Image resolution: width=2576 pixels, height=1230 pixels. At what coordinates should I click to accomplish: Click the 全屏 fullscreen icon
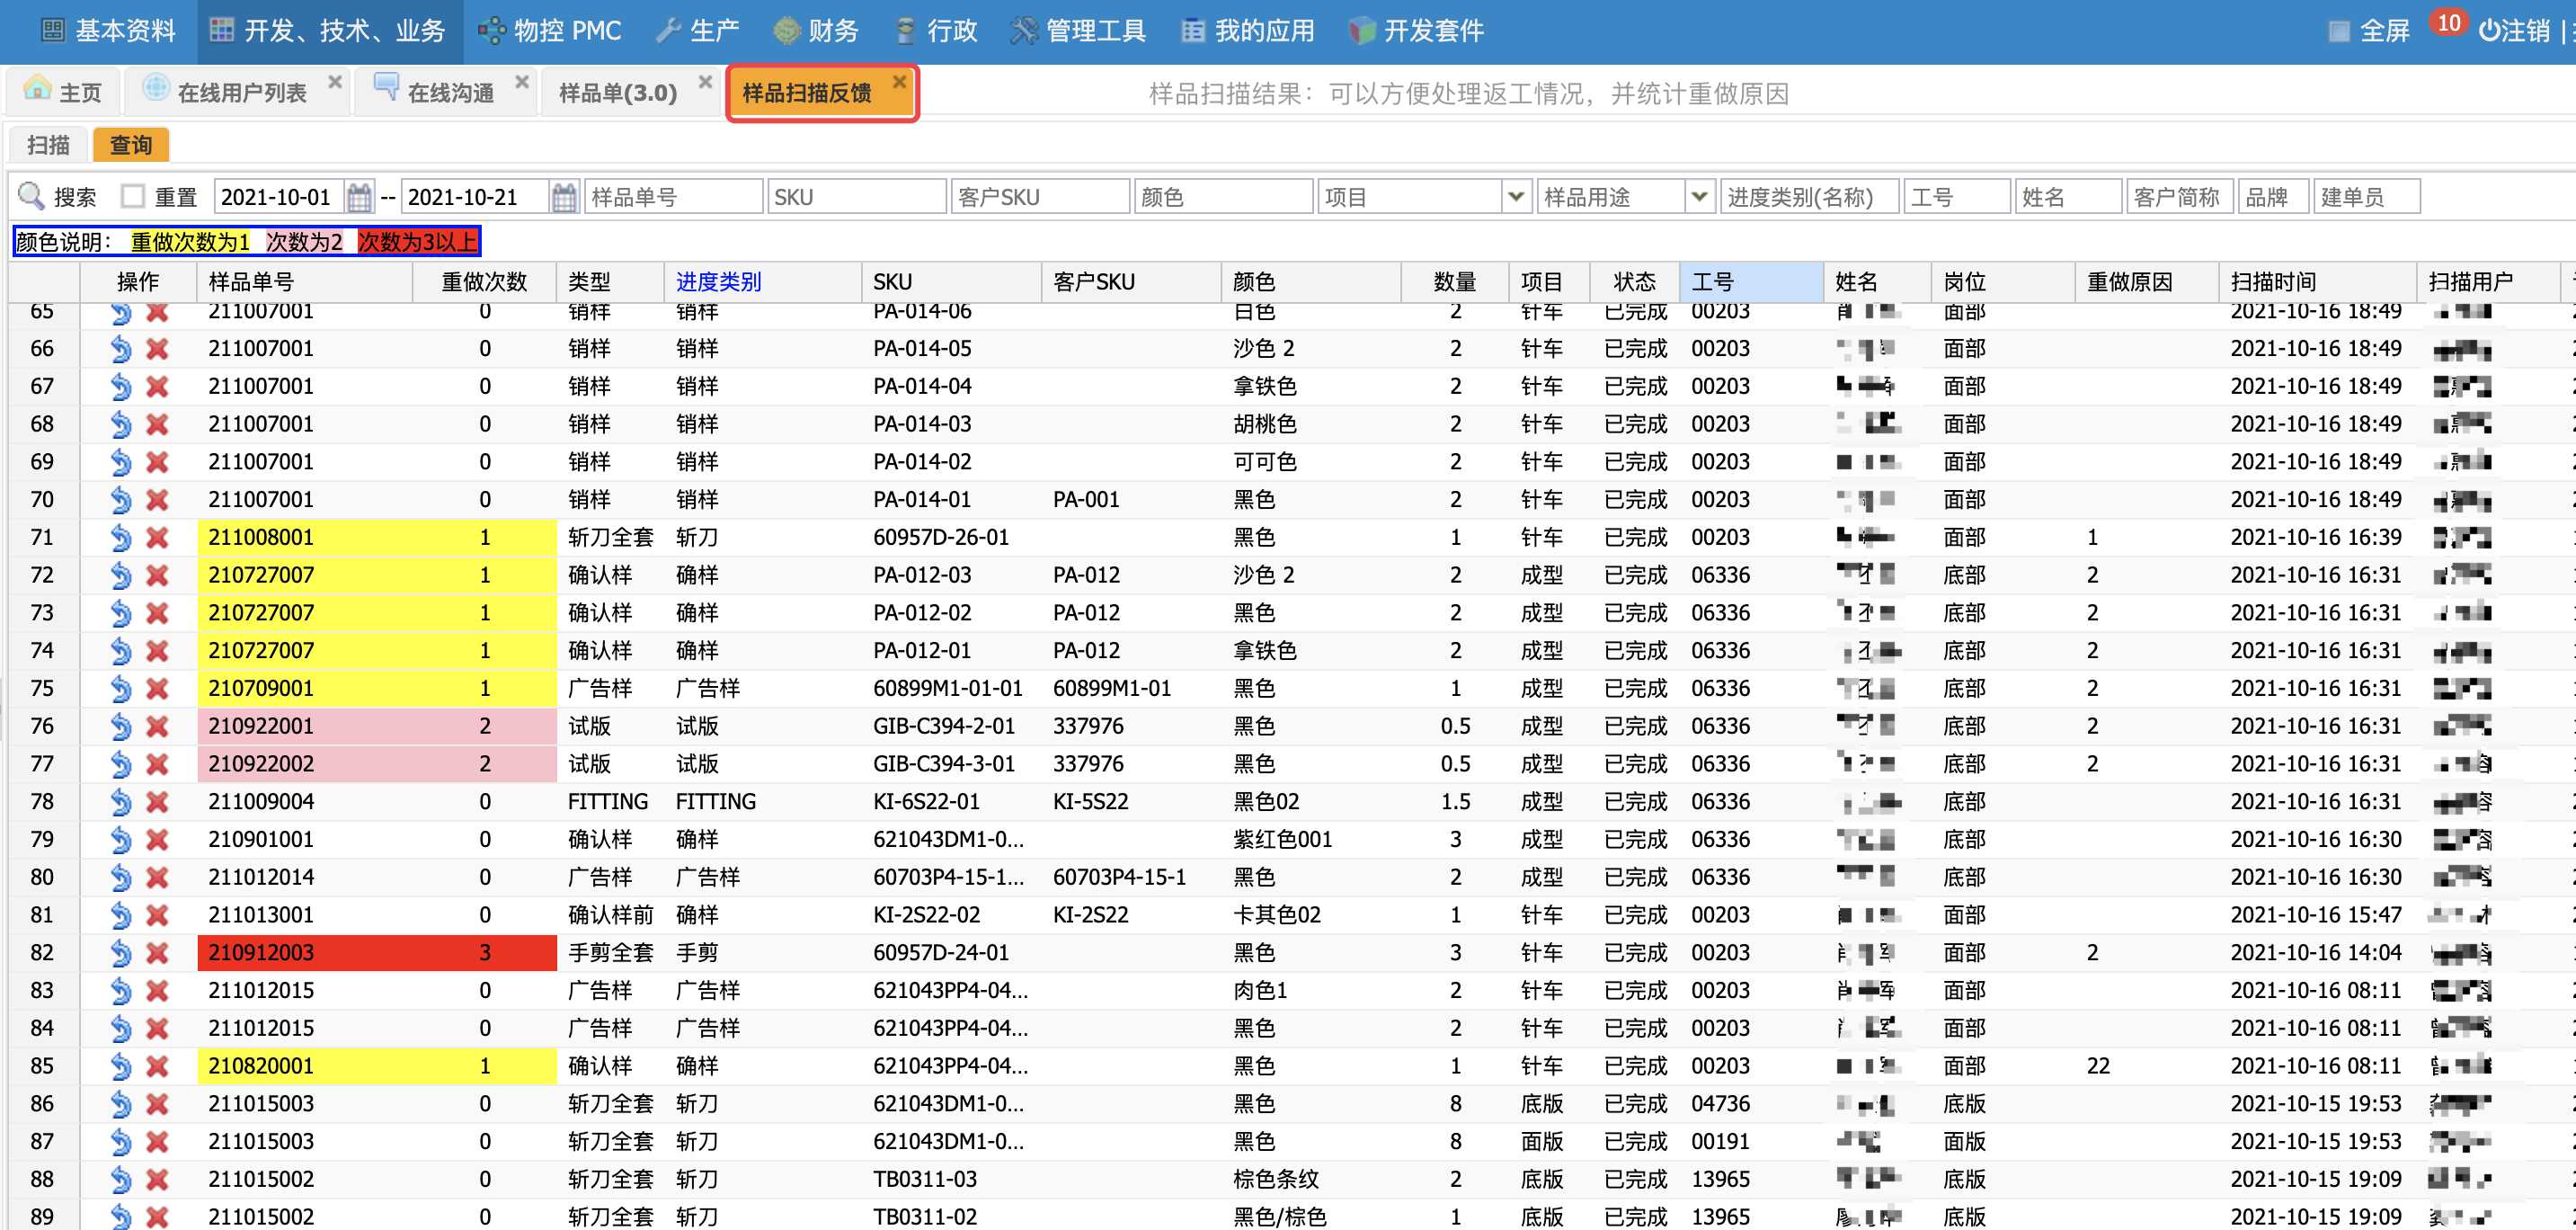pos(2339,31)
